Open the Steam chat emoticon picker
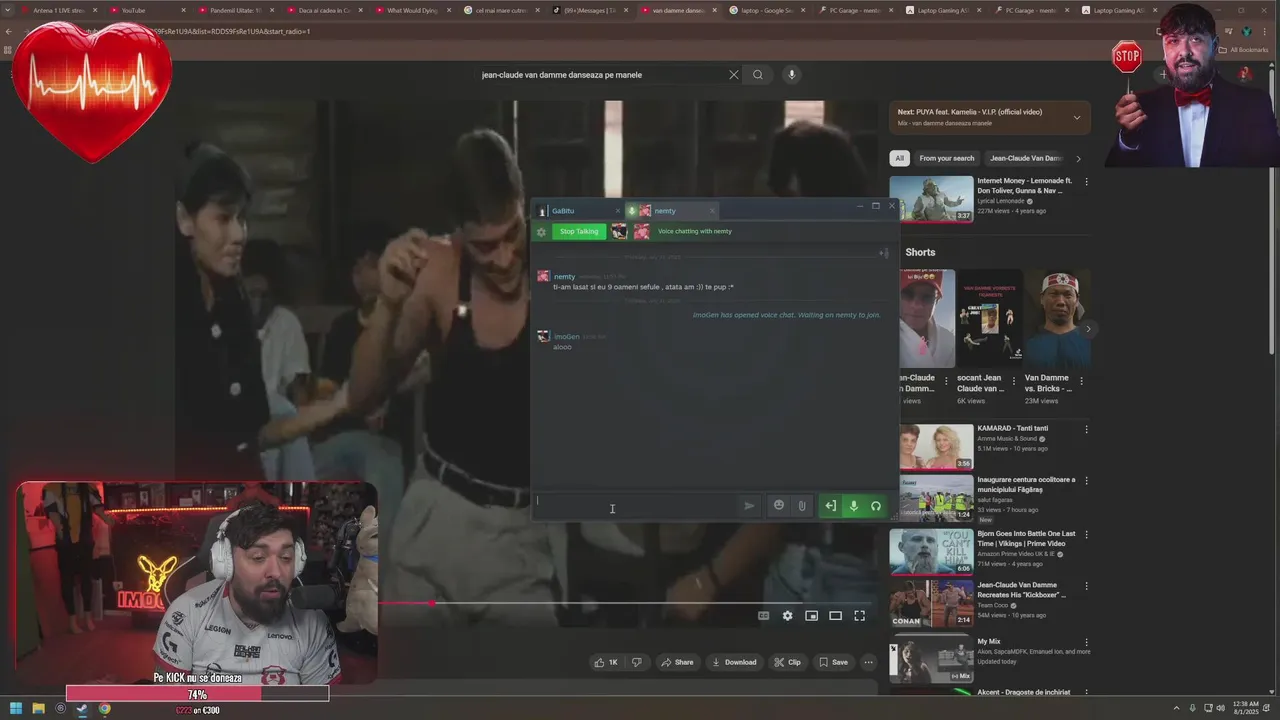 pyautogui.click(x=779, y=506)
